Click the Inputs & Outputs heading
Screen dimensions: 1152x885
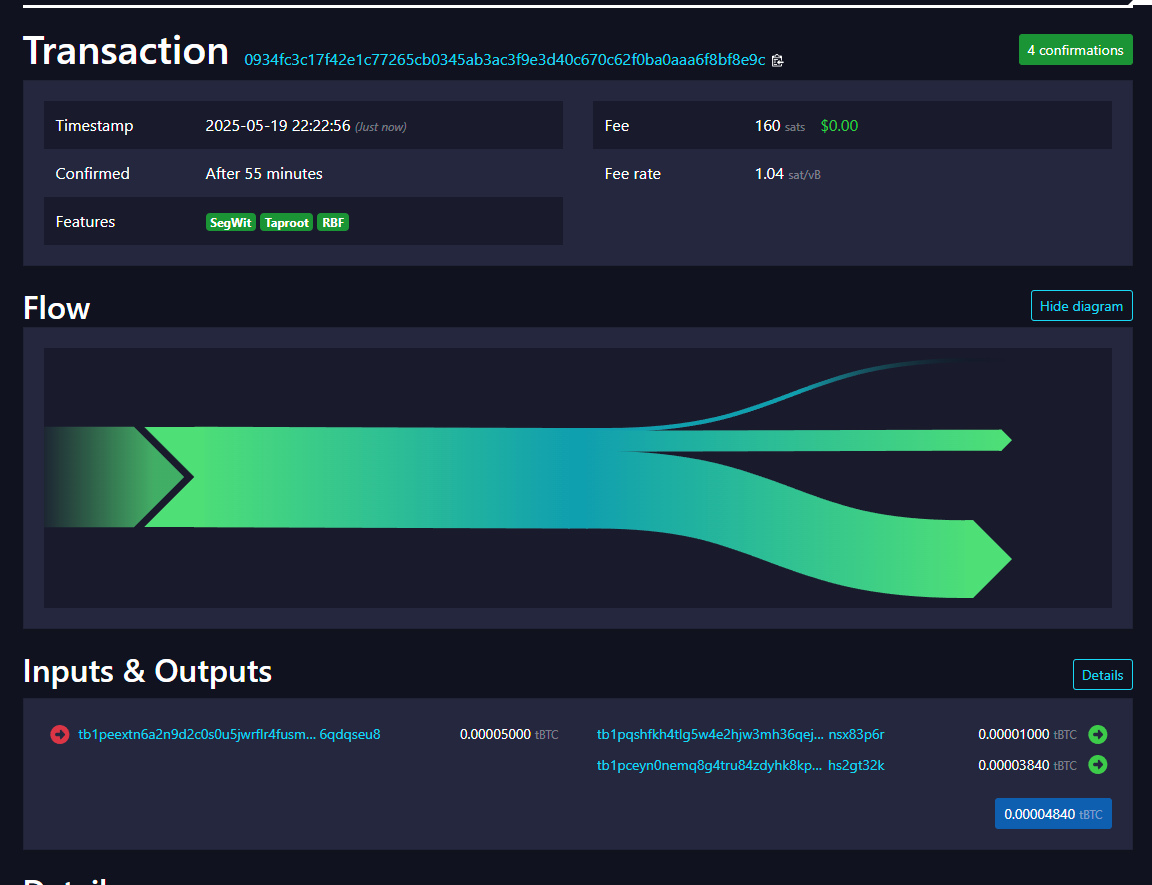click(x=148, y=671)
